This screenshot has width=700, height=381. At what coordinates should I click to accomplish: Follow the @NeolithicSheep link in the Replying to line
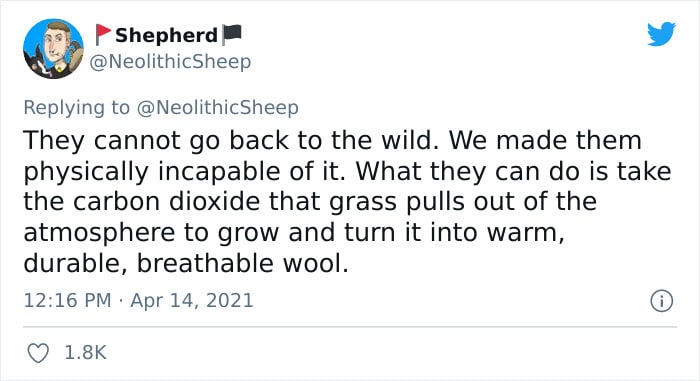tap(217, 108)
